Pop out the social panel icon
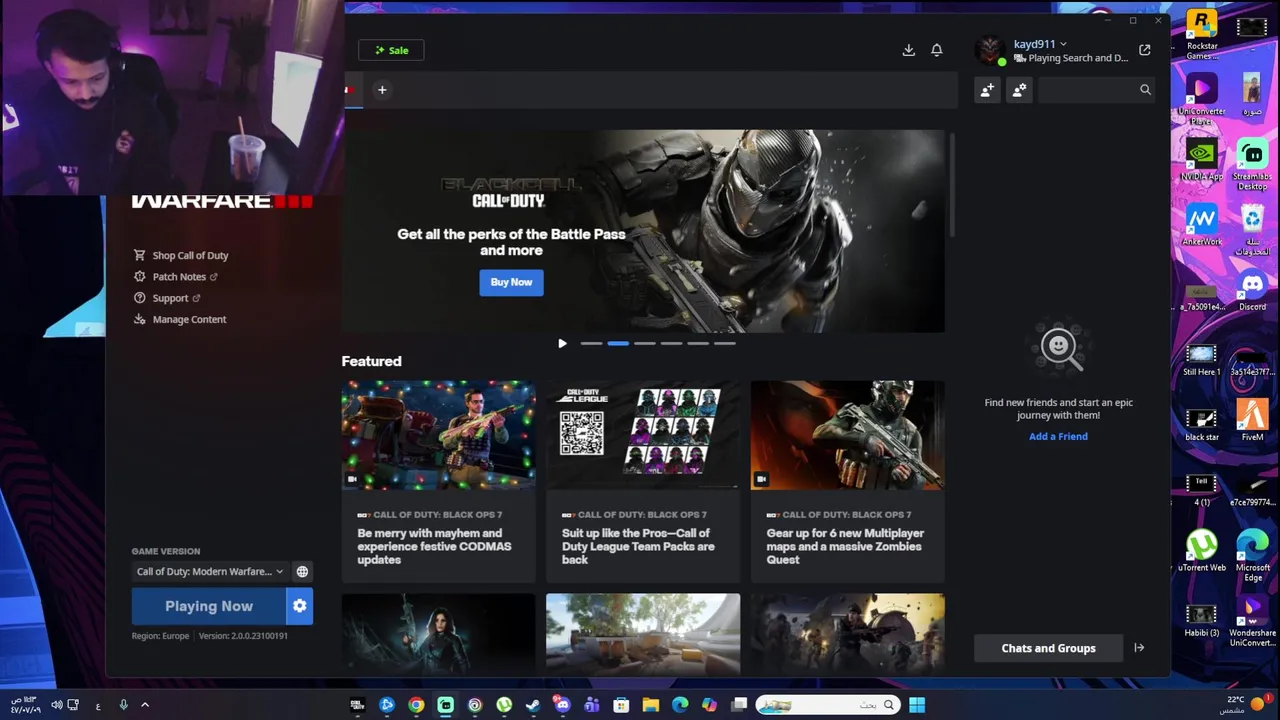1280x720 pixels. (1144, 50)
